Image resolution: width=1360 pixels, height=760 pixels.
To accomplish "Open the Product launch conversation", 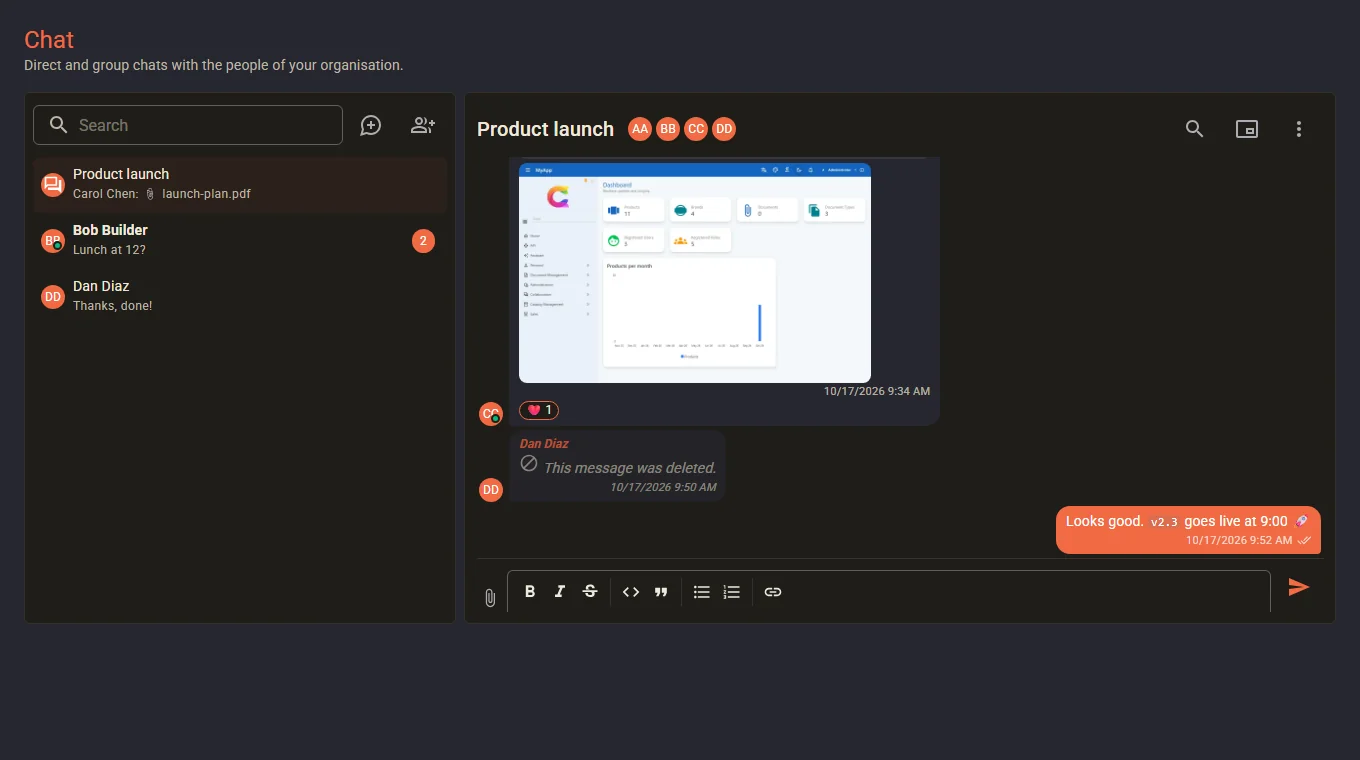I will [240, 184].
